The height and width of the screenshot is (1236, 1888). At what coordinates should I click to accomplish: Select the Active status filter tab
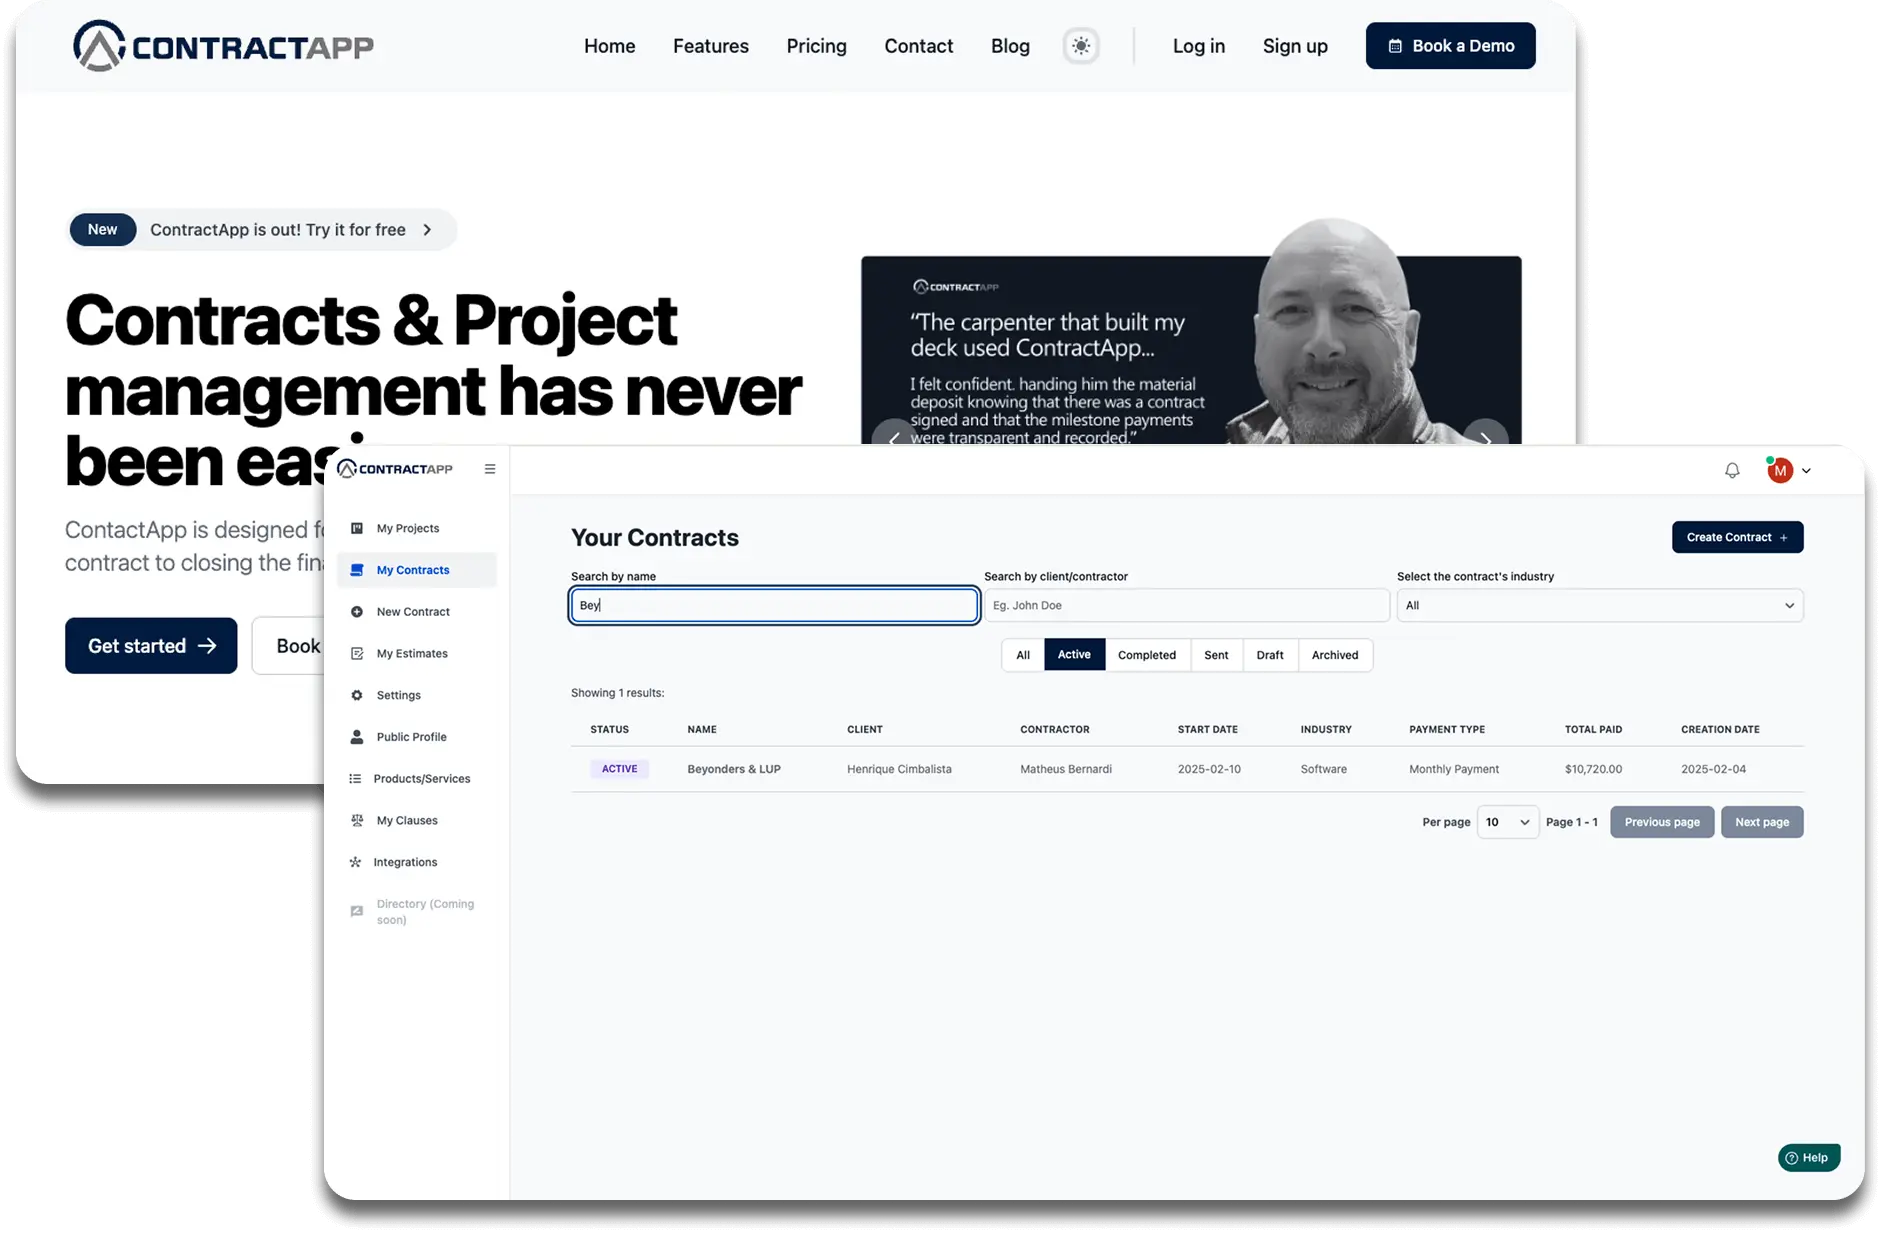pos(1074,655)
